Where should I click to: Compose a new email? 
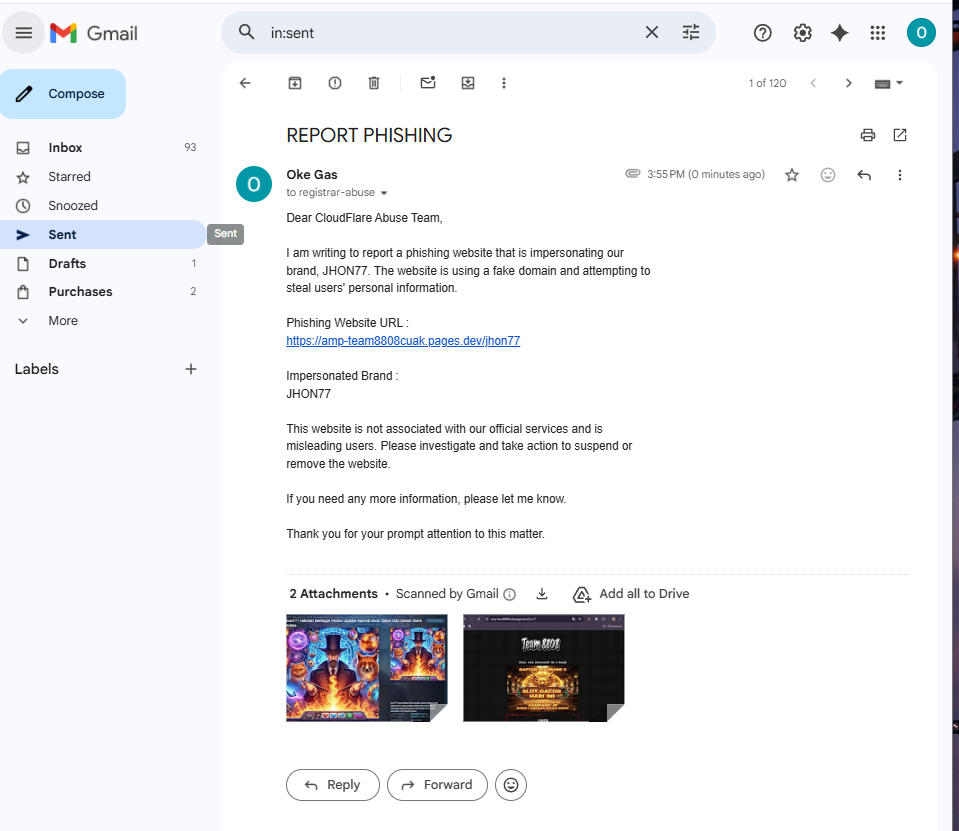(x=63, y=94)
